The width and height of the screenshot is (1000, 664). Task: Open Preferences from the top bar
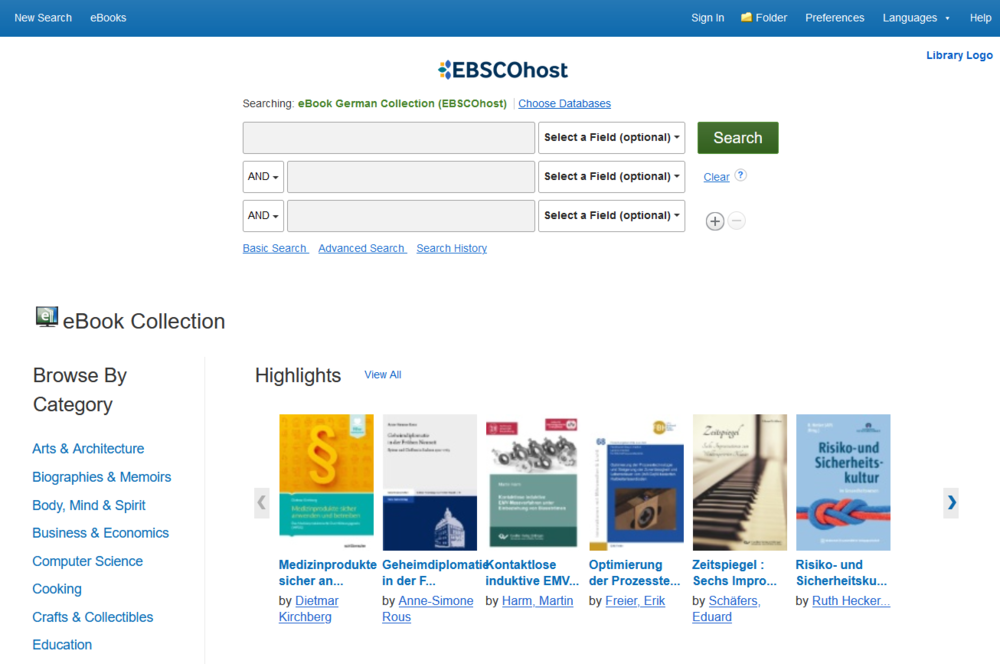pyautogui.click(x=834, y=18)
